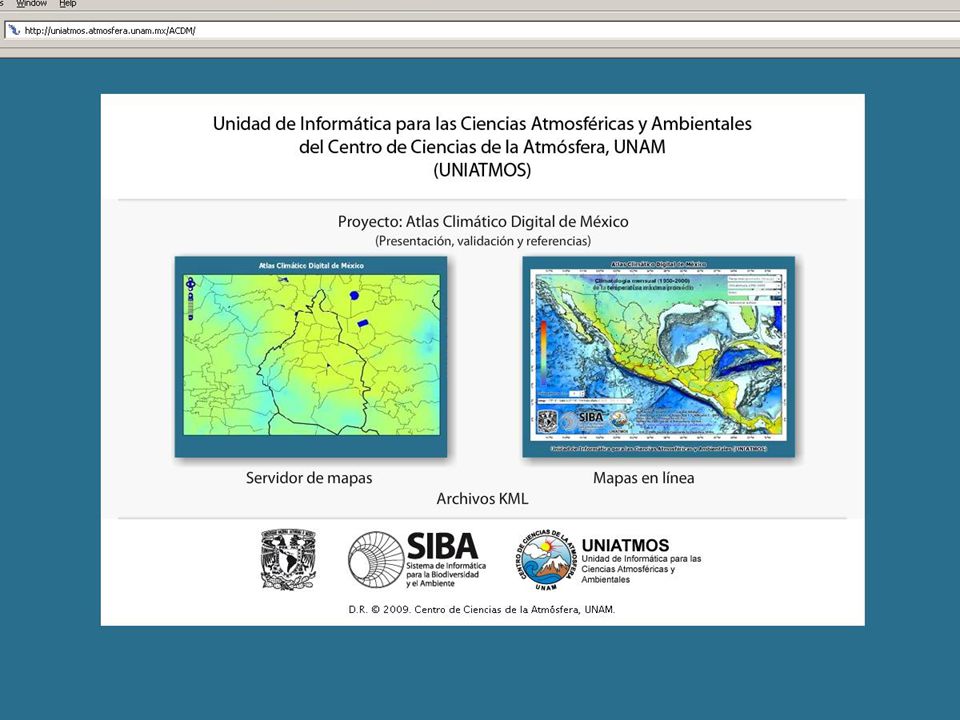
Task: Open the Mapas en línea map thumbnail
Action: point(659,357)
